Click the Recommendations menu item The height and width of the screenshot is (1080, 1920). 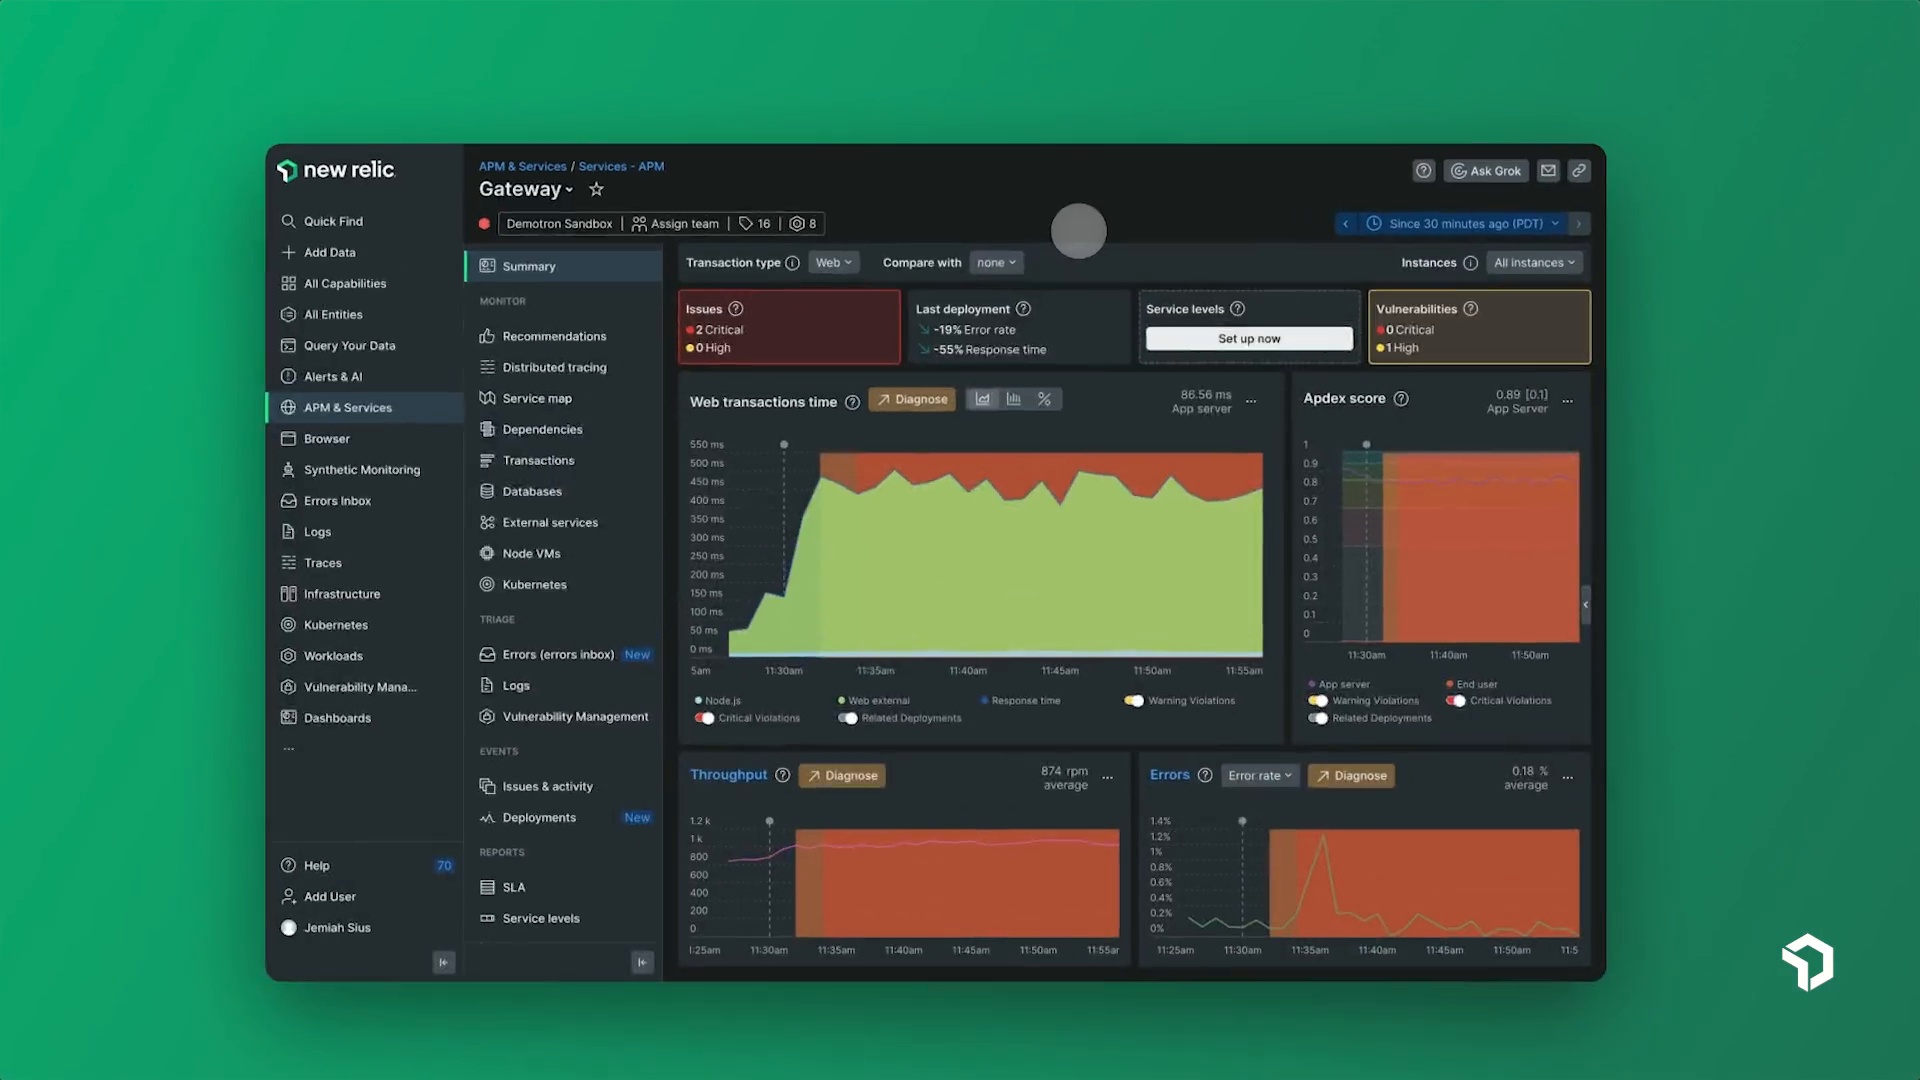[554, 335]
